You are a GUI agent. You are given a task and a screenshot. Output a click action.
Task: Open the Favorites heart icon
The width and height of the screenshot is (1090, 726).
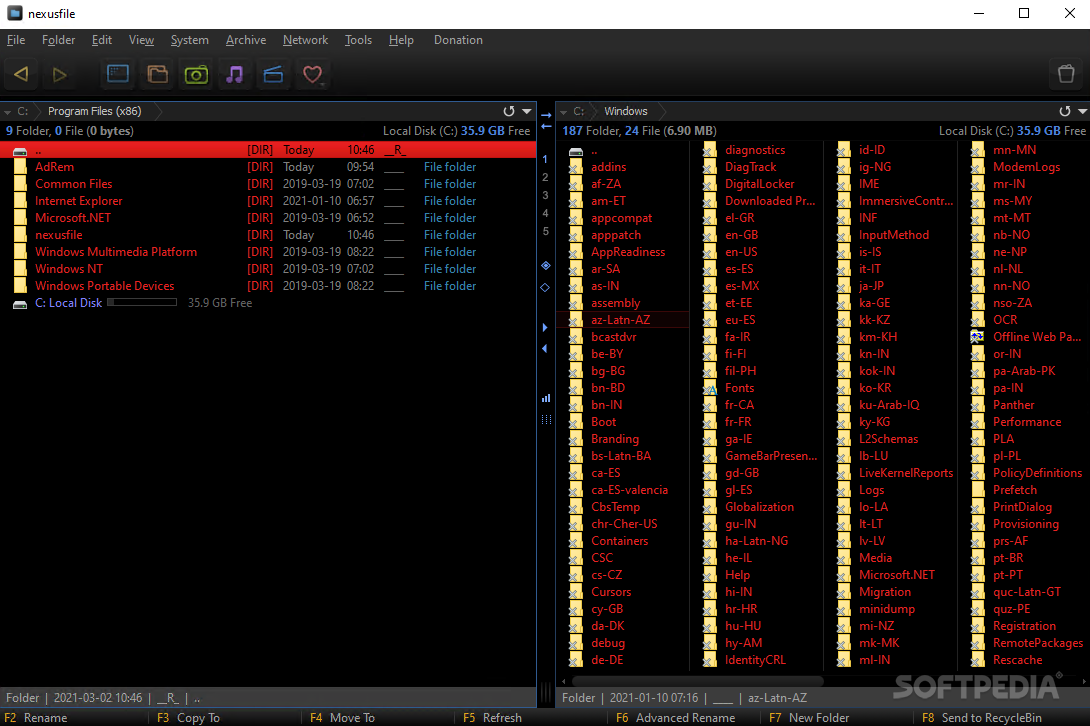point(313,74)
